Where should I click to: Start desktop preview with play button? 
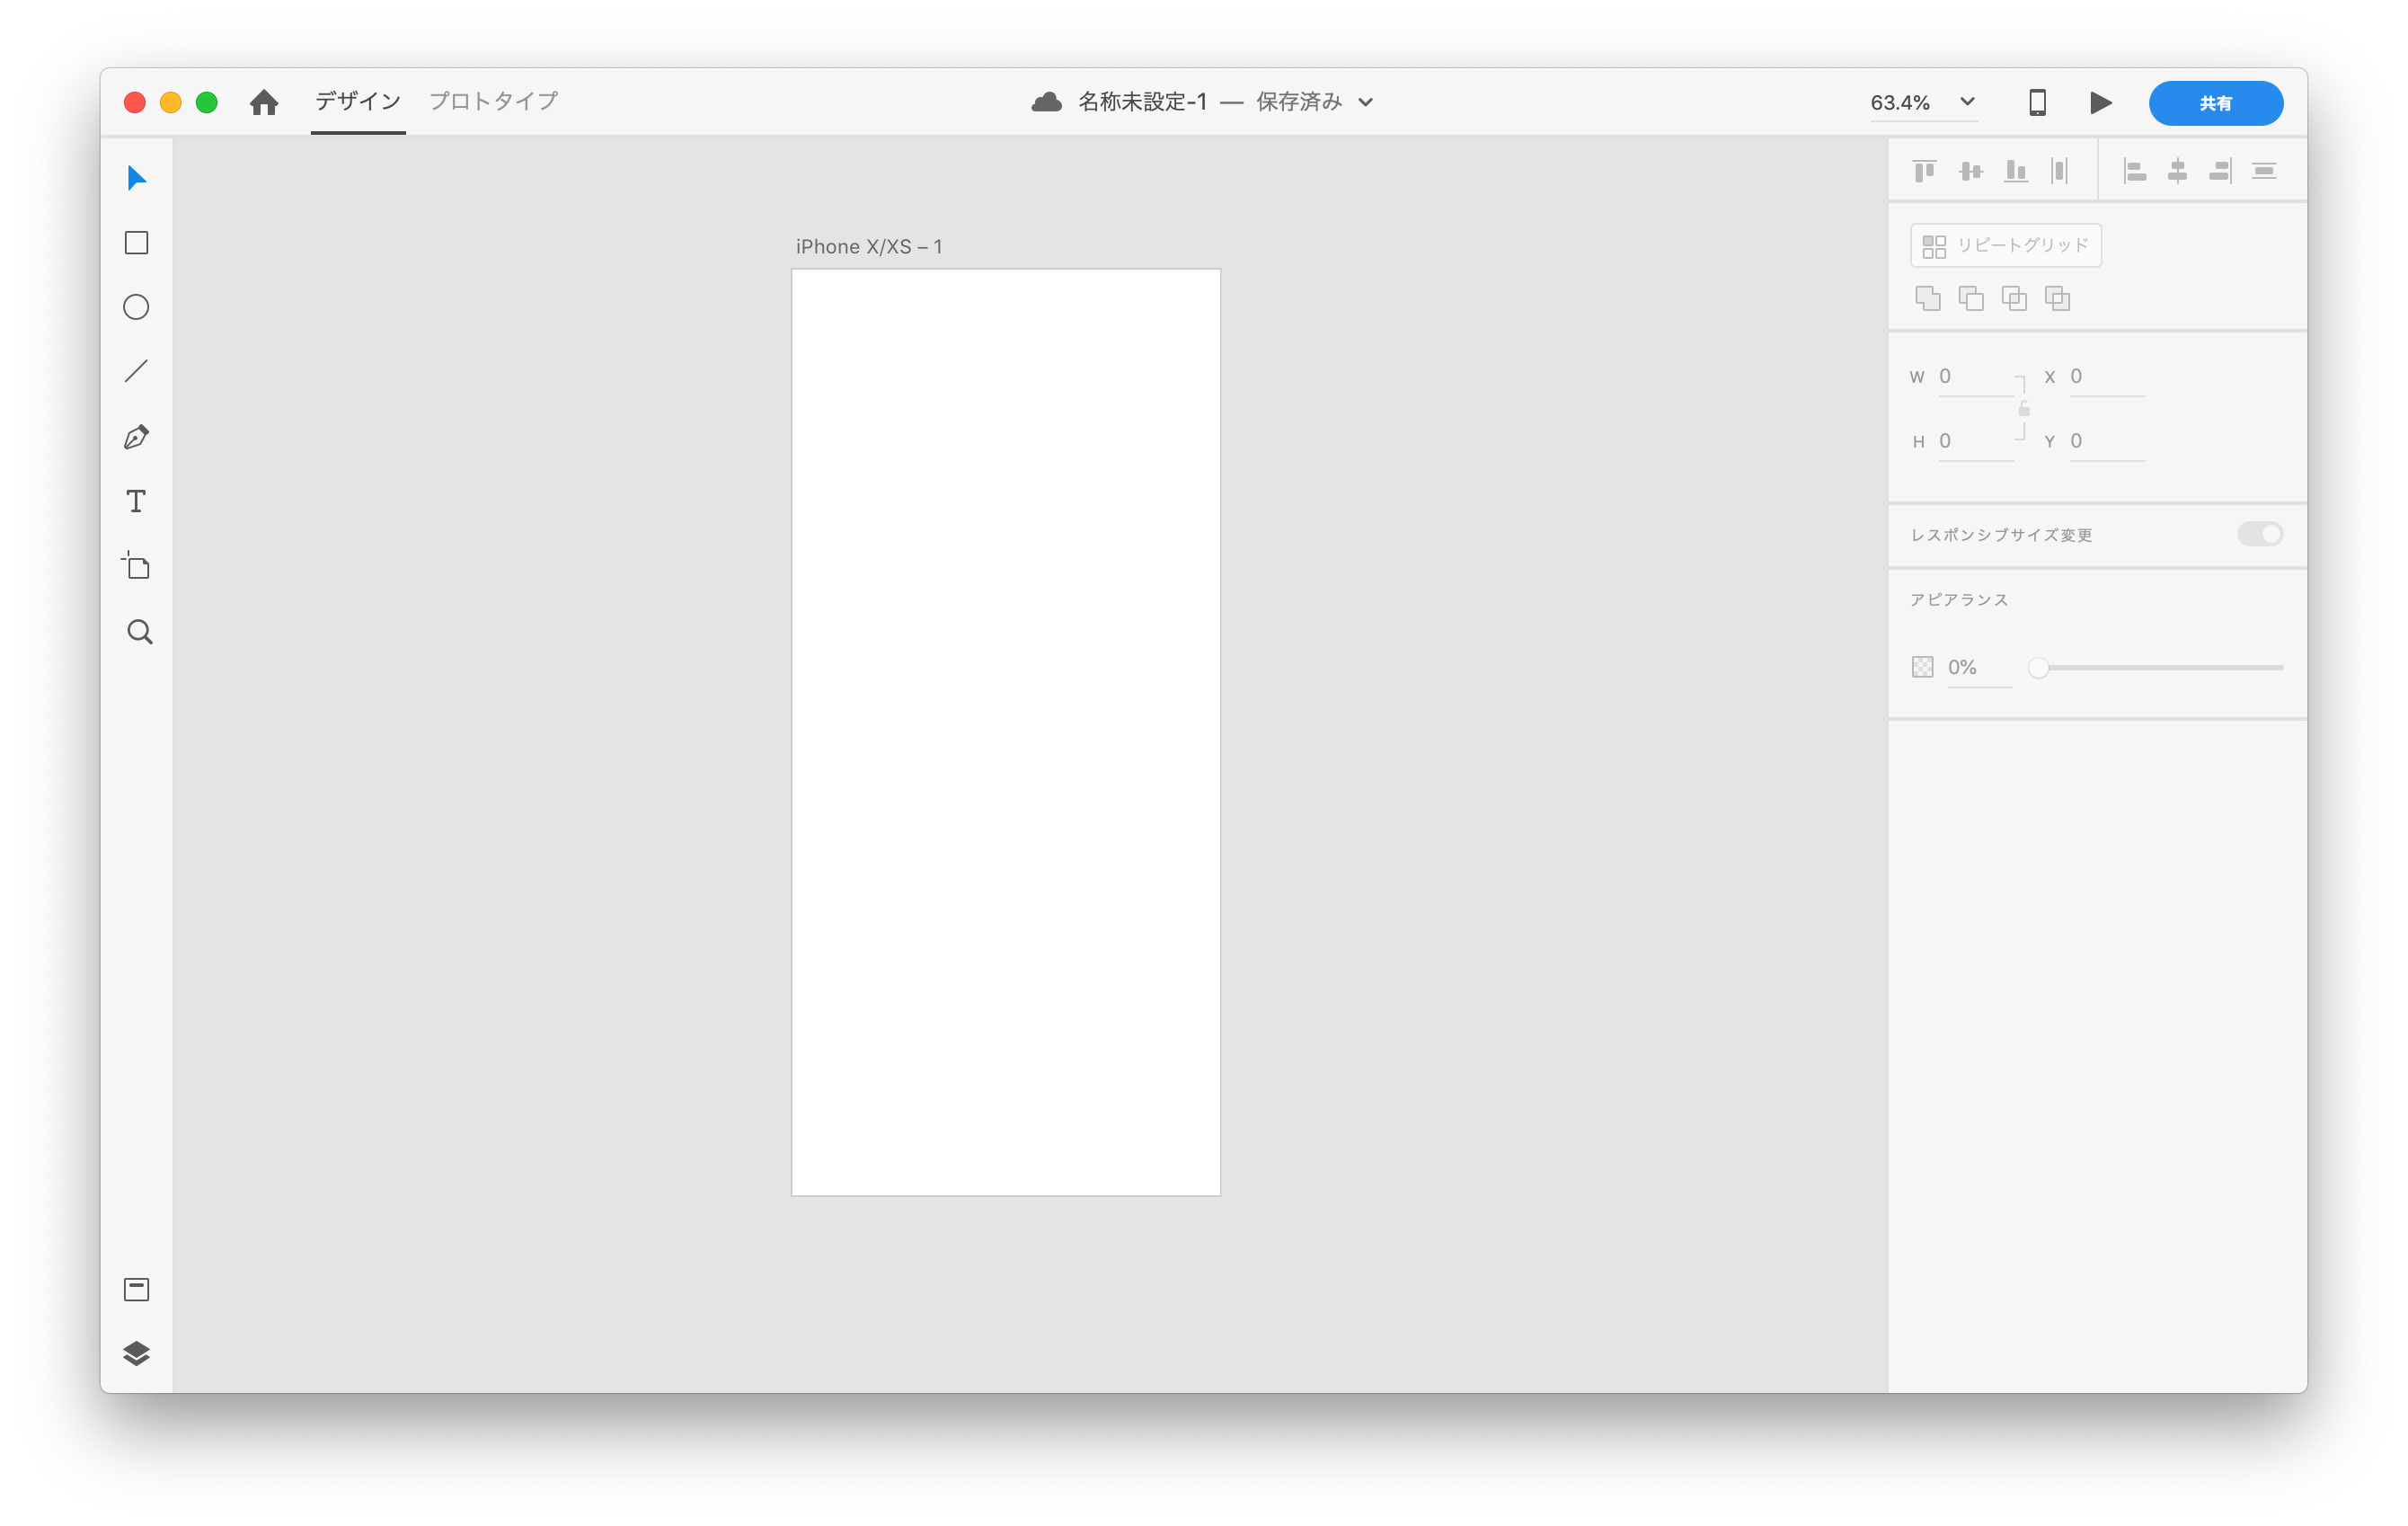pyautogui.click(x=2101, y=102)
